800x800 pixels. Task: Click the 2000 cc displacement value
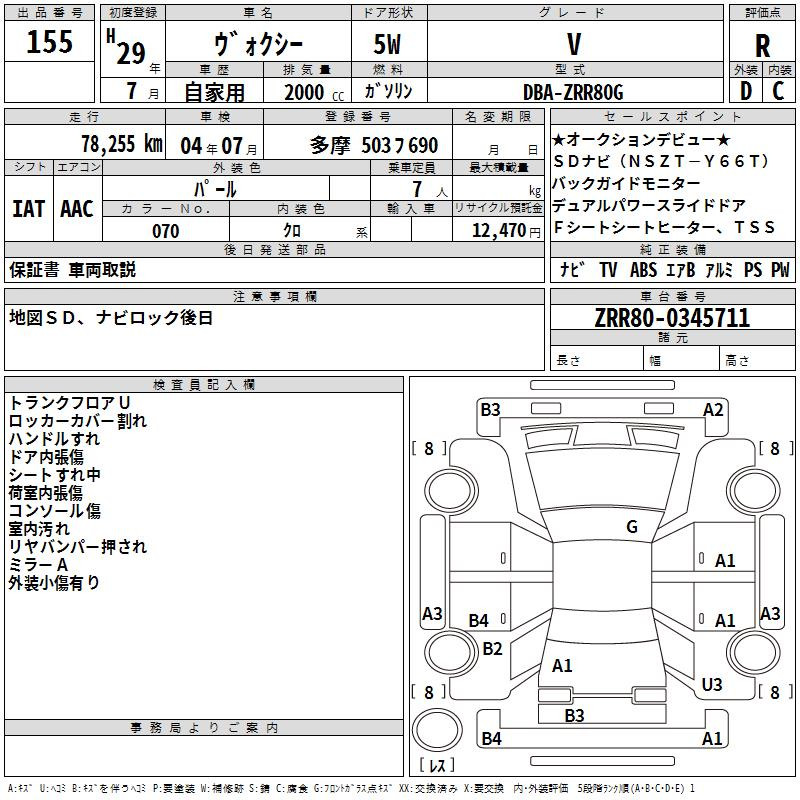click(314, 92)
